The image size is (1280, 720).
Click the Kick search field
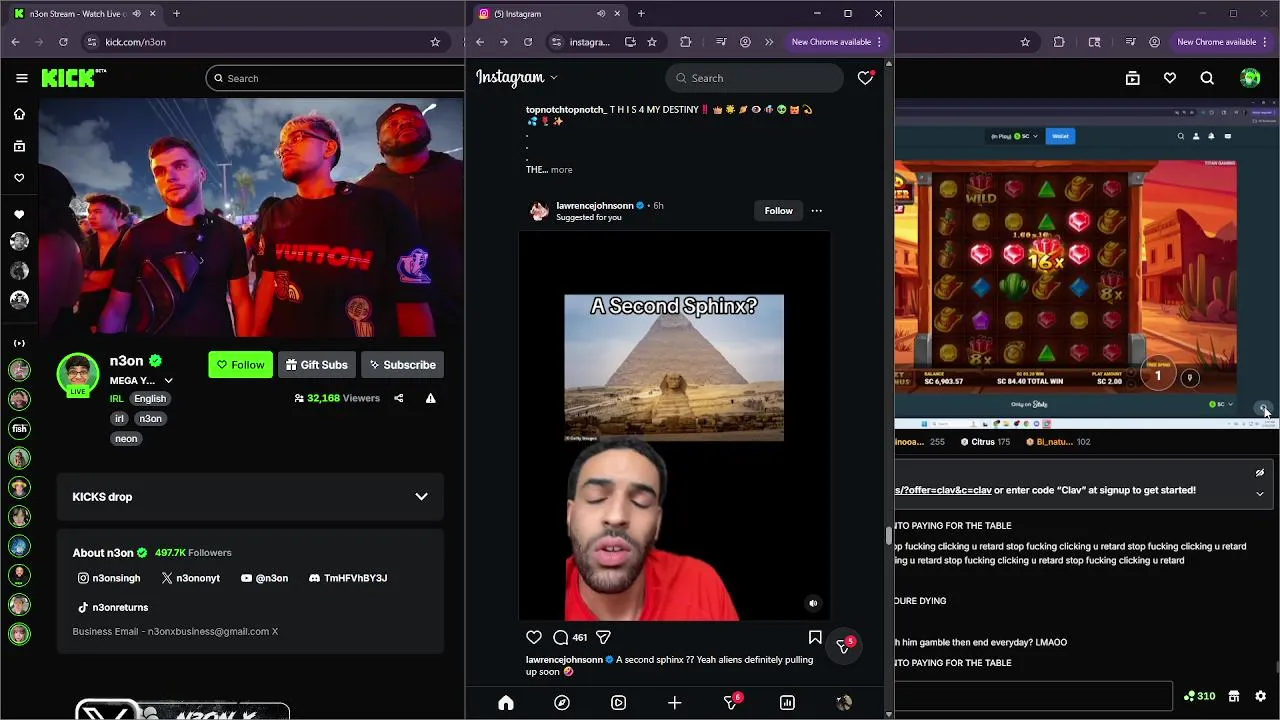[335, 78]
